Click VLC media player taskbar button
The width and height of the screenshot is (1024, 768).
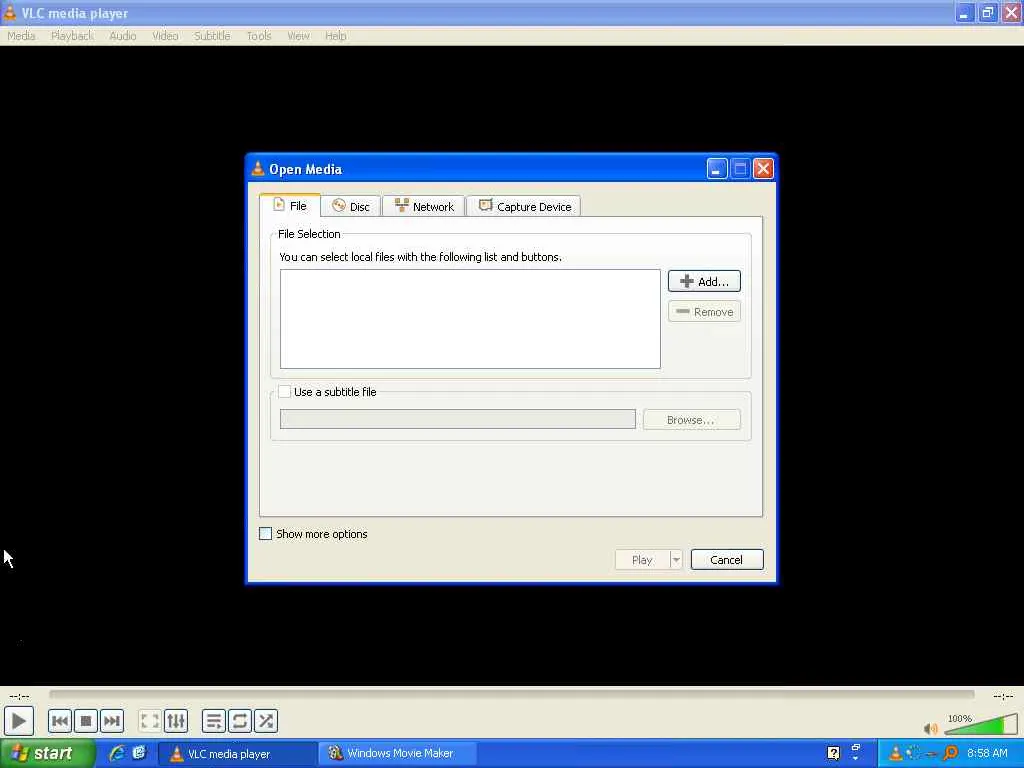238,754
